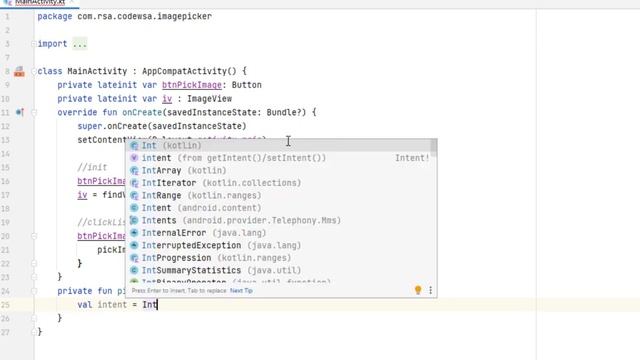The height and width of the screenshot is (360, 640).
Task: Click the folded import ellipsis placeholder
Action: click(x=80, y=44)
